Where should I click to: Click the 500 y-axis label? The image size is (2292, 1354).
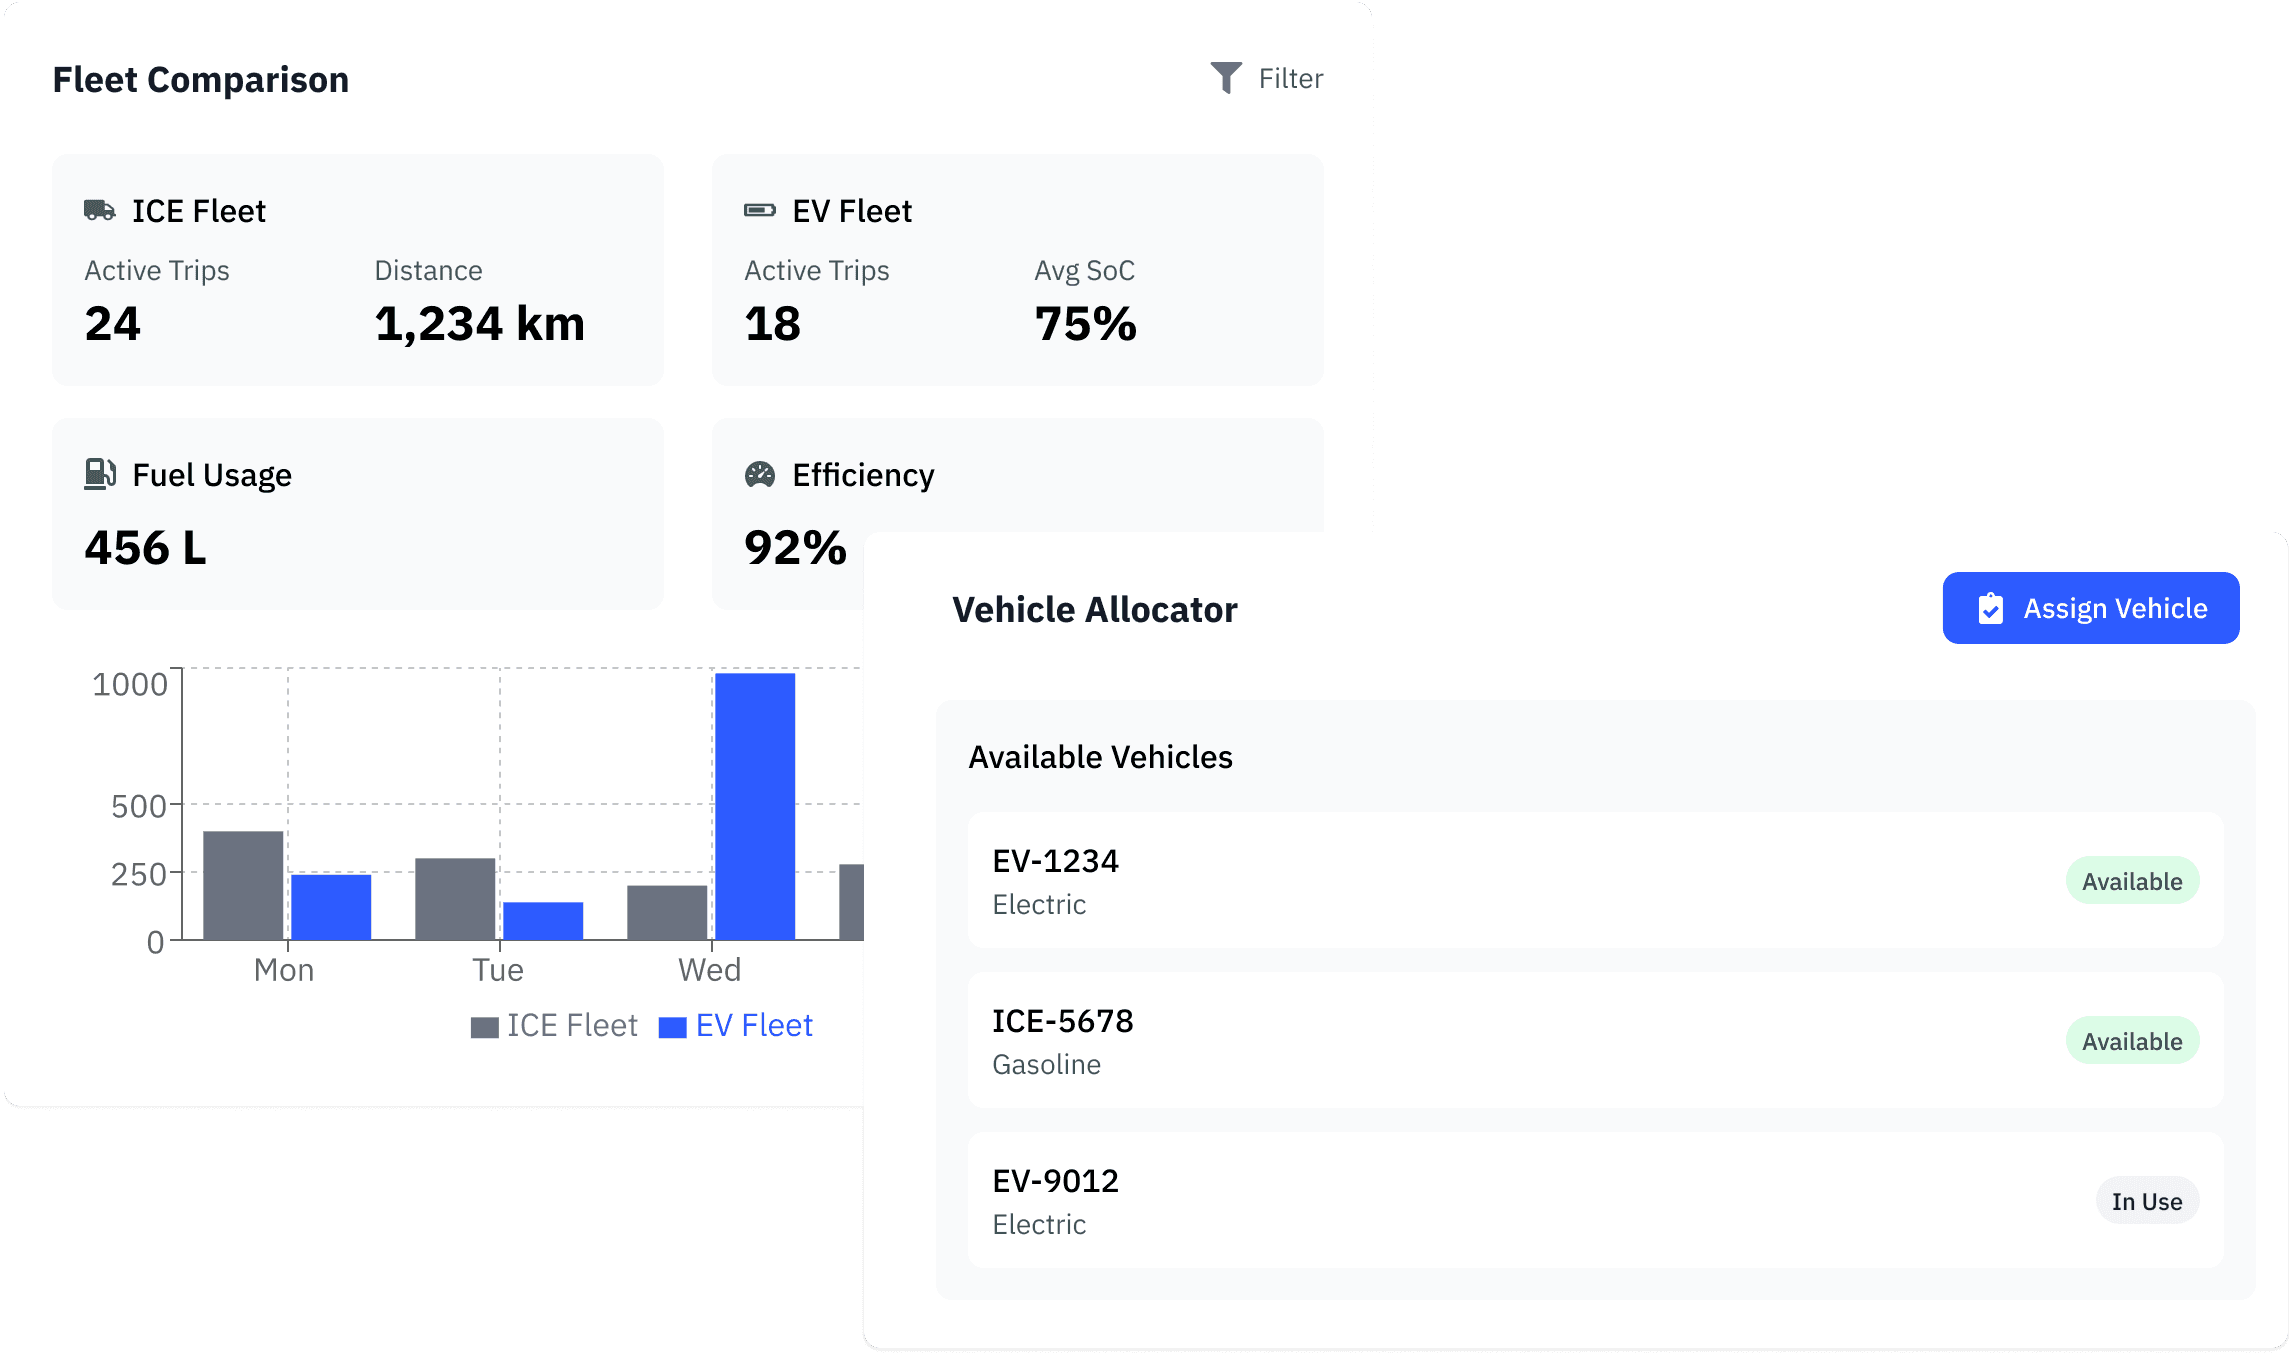coord(139,806)
